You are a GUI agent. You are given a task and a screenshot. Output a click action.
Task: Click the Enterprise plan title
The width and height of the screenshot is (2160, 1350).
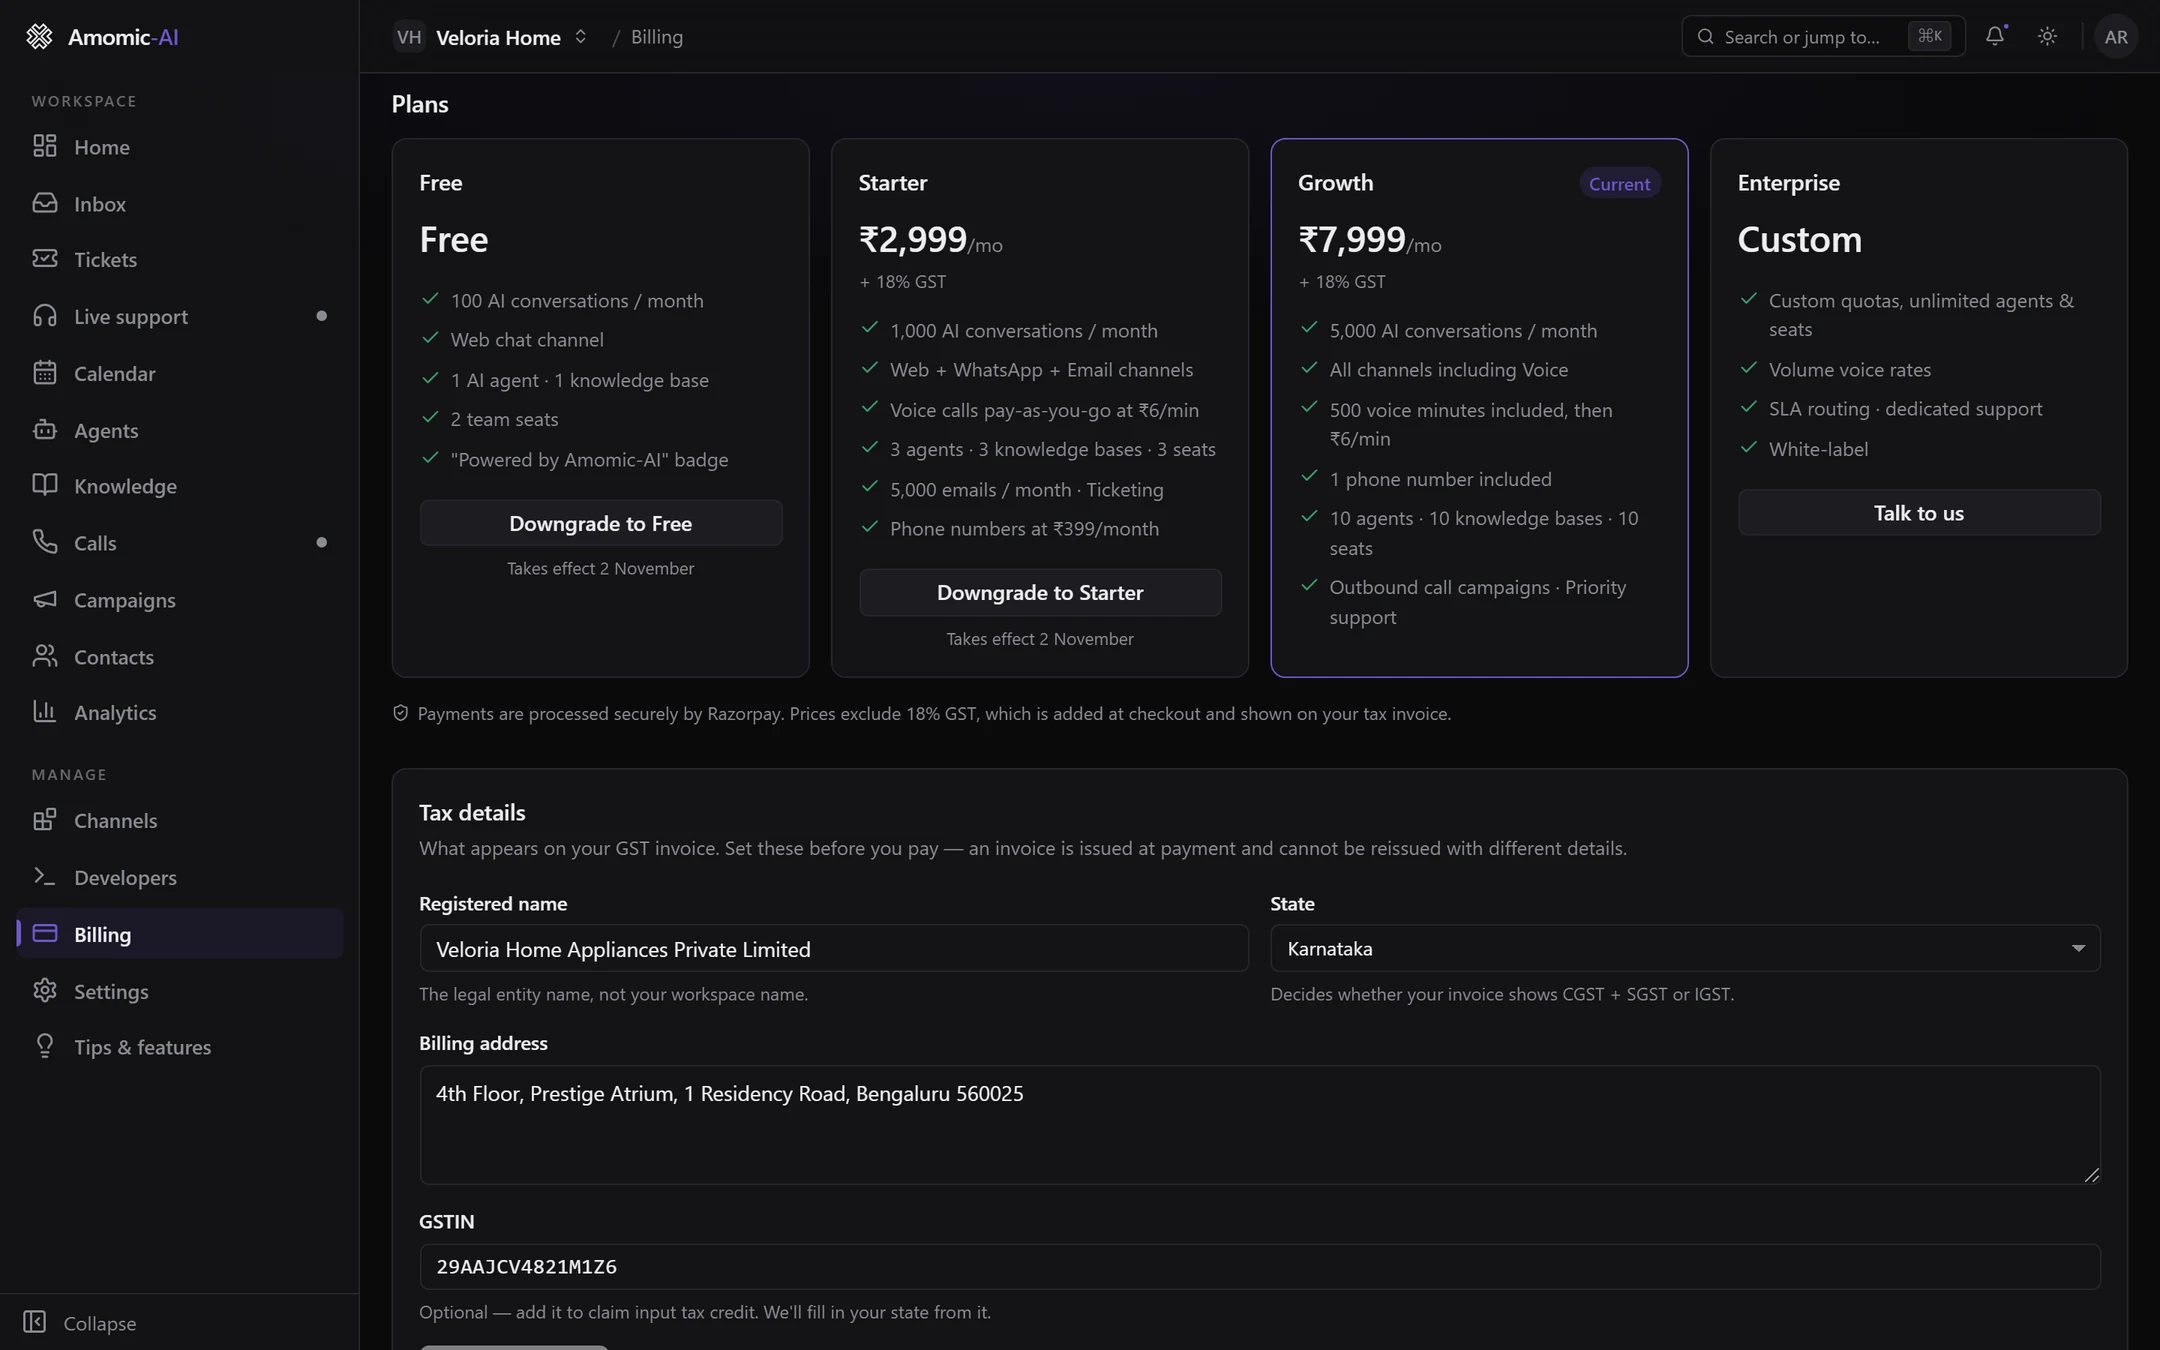(1788, 183)
